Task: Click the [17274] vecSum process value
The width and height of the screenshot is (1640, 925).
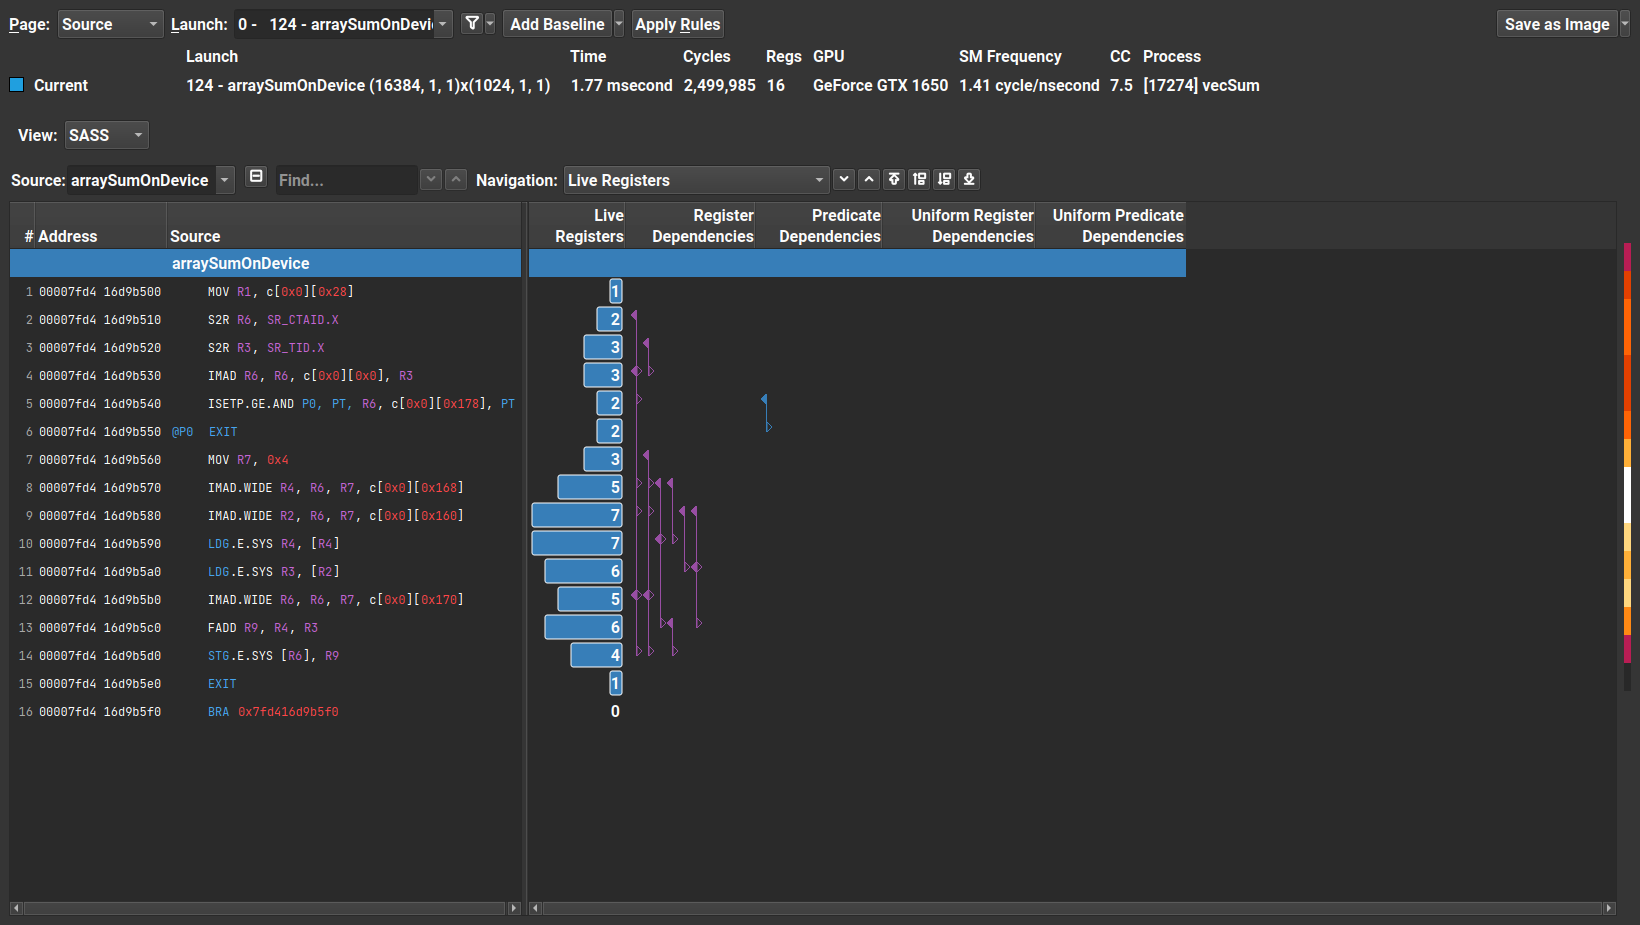Action: [1201, 85]
